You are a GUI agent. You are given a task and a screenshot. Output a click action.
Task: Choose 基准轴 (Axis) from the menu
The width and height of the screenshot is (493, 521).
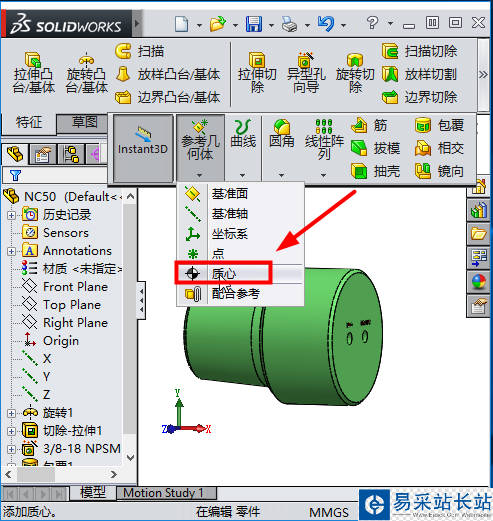click(240, 214)
